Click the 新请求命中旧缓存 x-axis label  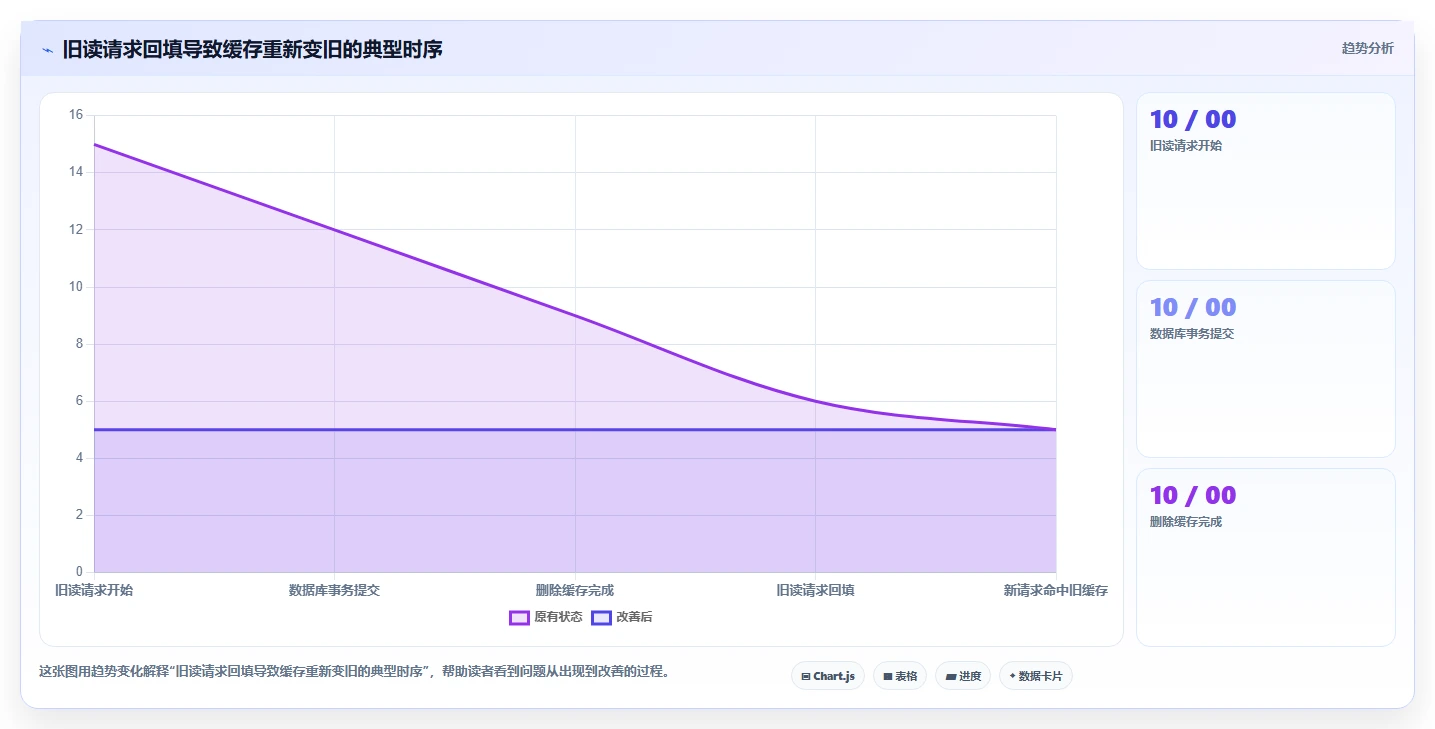tap(1056, 590)
